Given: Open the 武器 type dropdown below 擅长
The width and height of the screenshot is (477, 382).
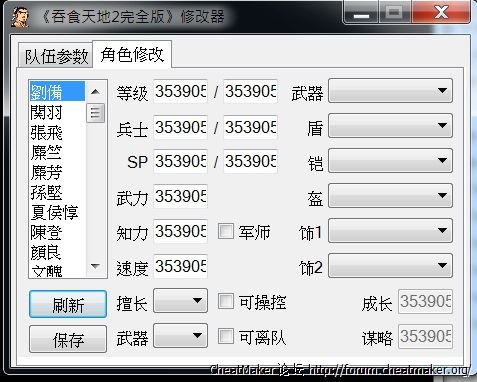Looking at the screenshot, I should tap(180, 336).
